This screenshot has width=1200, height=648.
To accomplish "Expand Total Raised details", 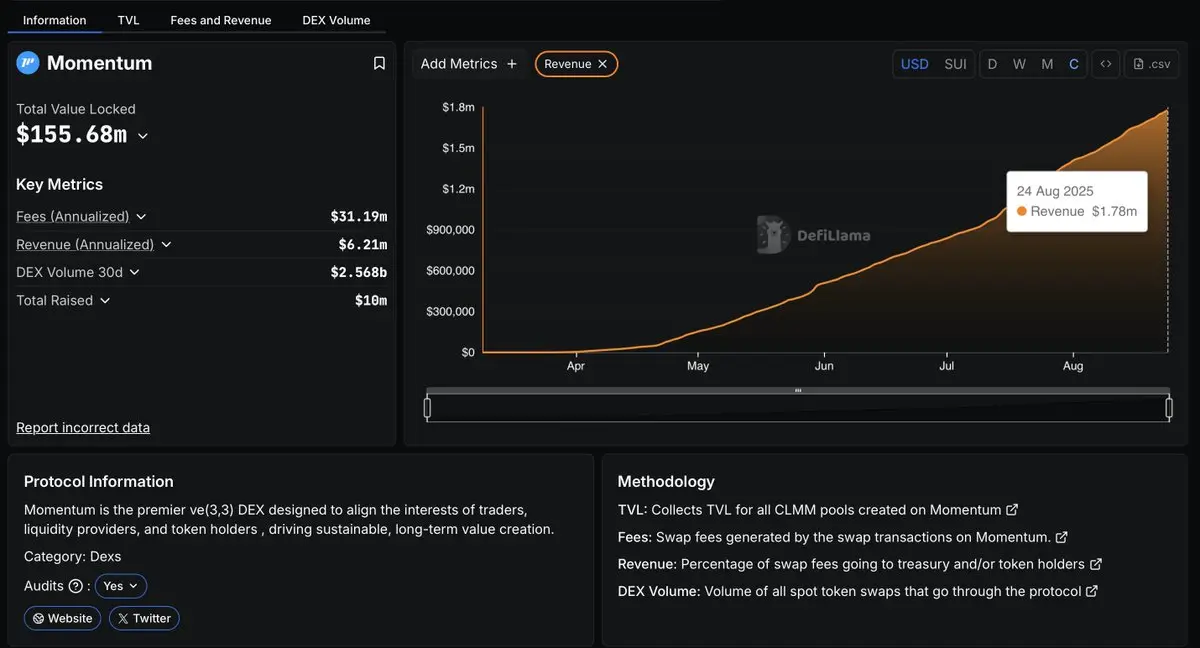I will click(105, 301).
